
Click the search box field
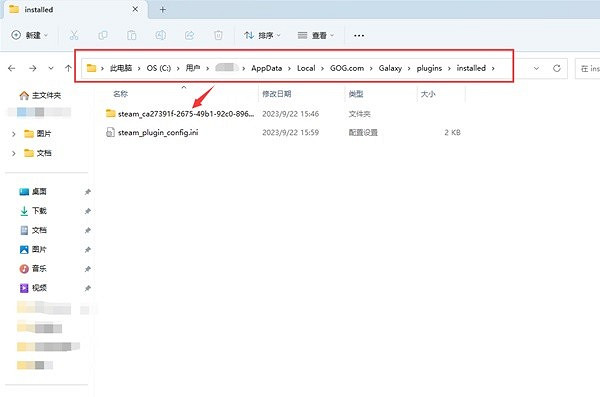coord(588,69)
